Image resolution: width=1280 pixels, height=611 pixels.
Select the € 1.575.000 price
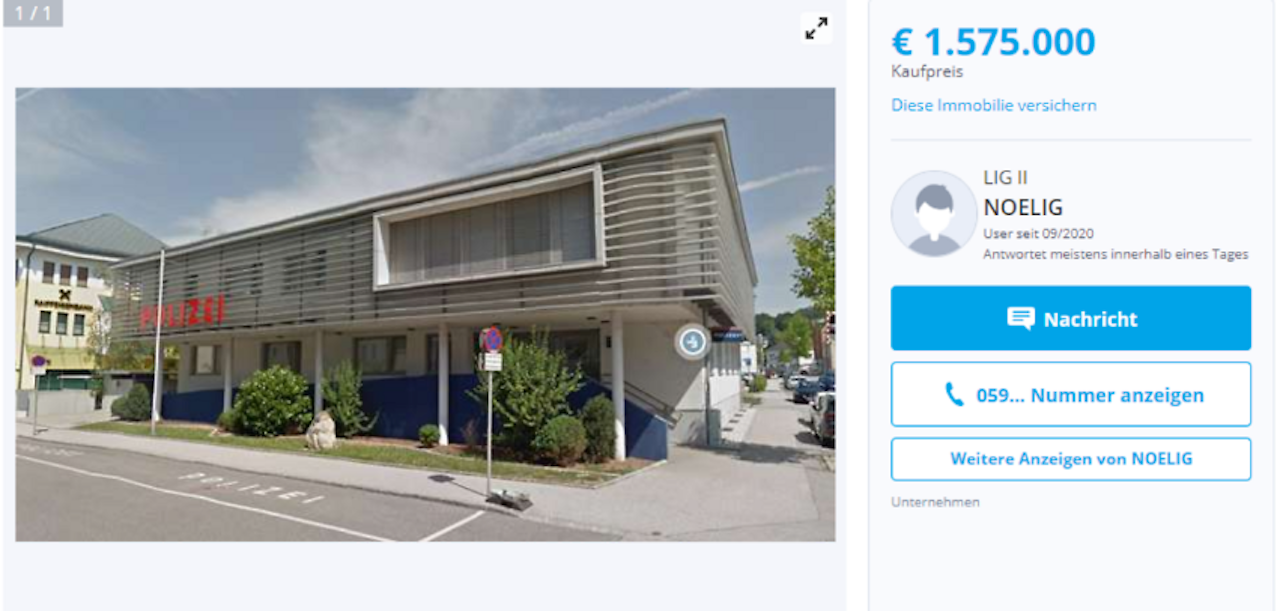(x=994, y=42)
